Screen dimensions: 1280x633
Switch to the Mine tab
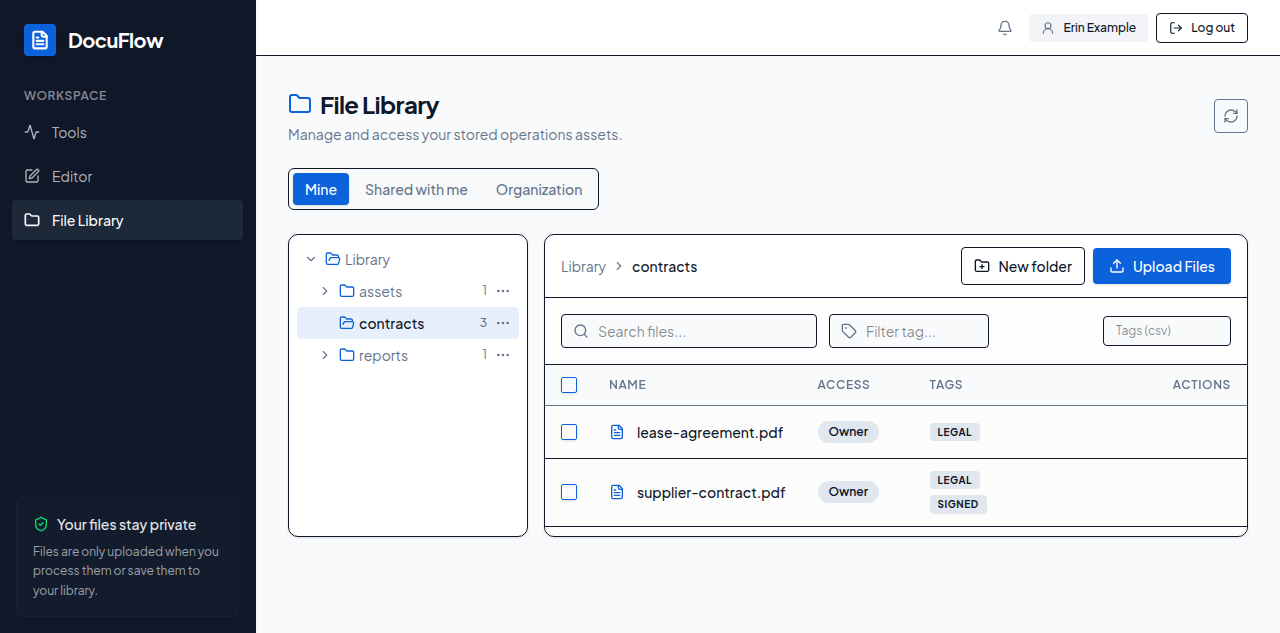[321, 189]
